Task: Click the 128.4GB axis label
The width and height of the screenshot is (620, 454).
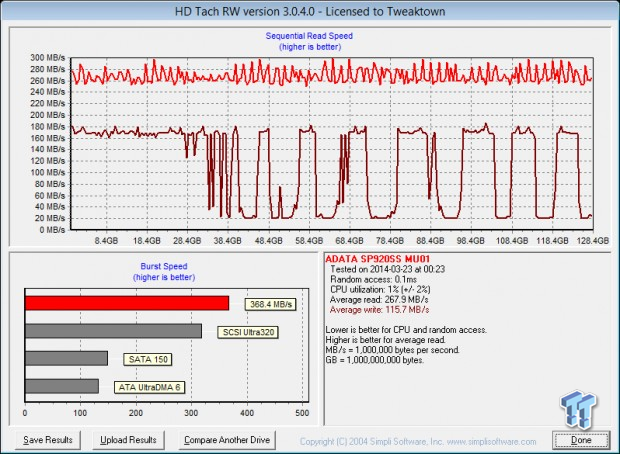Action: click(592, 240)
